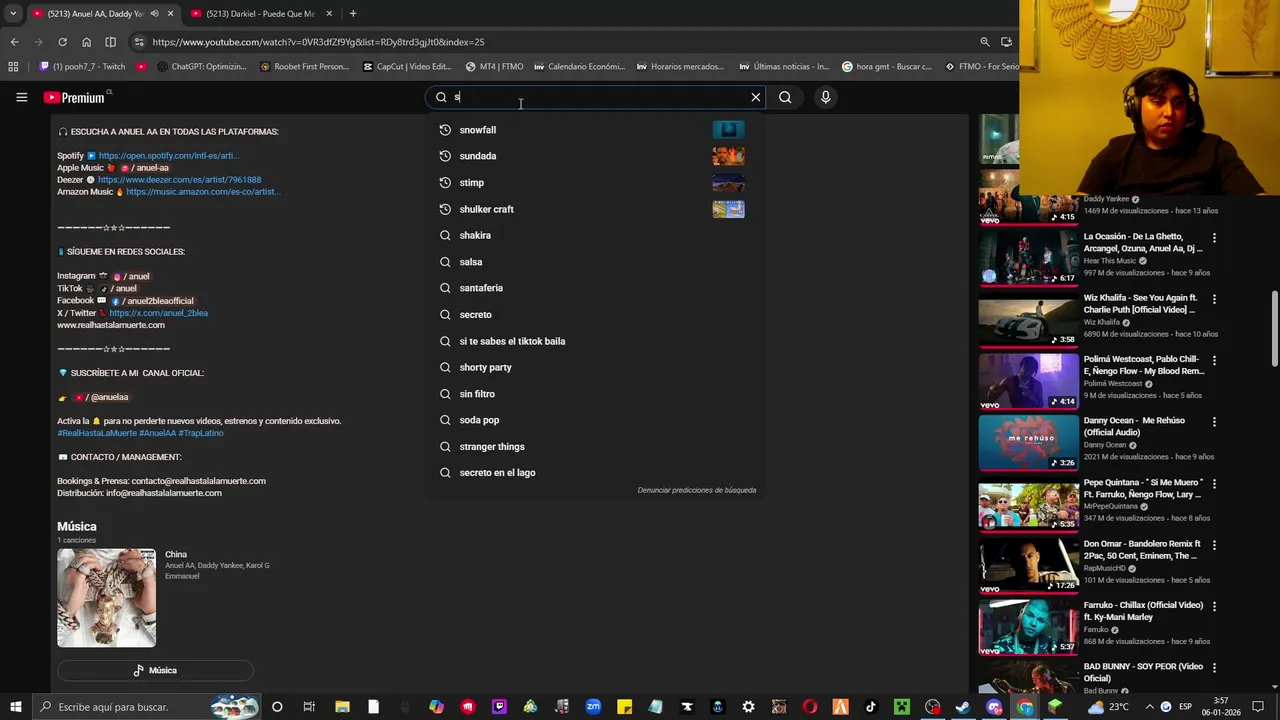The width and height of the screenshot is (1280, 720).
Task: Open the shulker craft suggestion thumbnail
Action: coord(728,209)
